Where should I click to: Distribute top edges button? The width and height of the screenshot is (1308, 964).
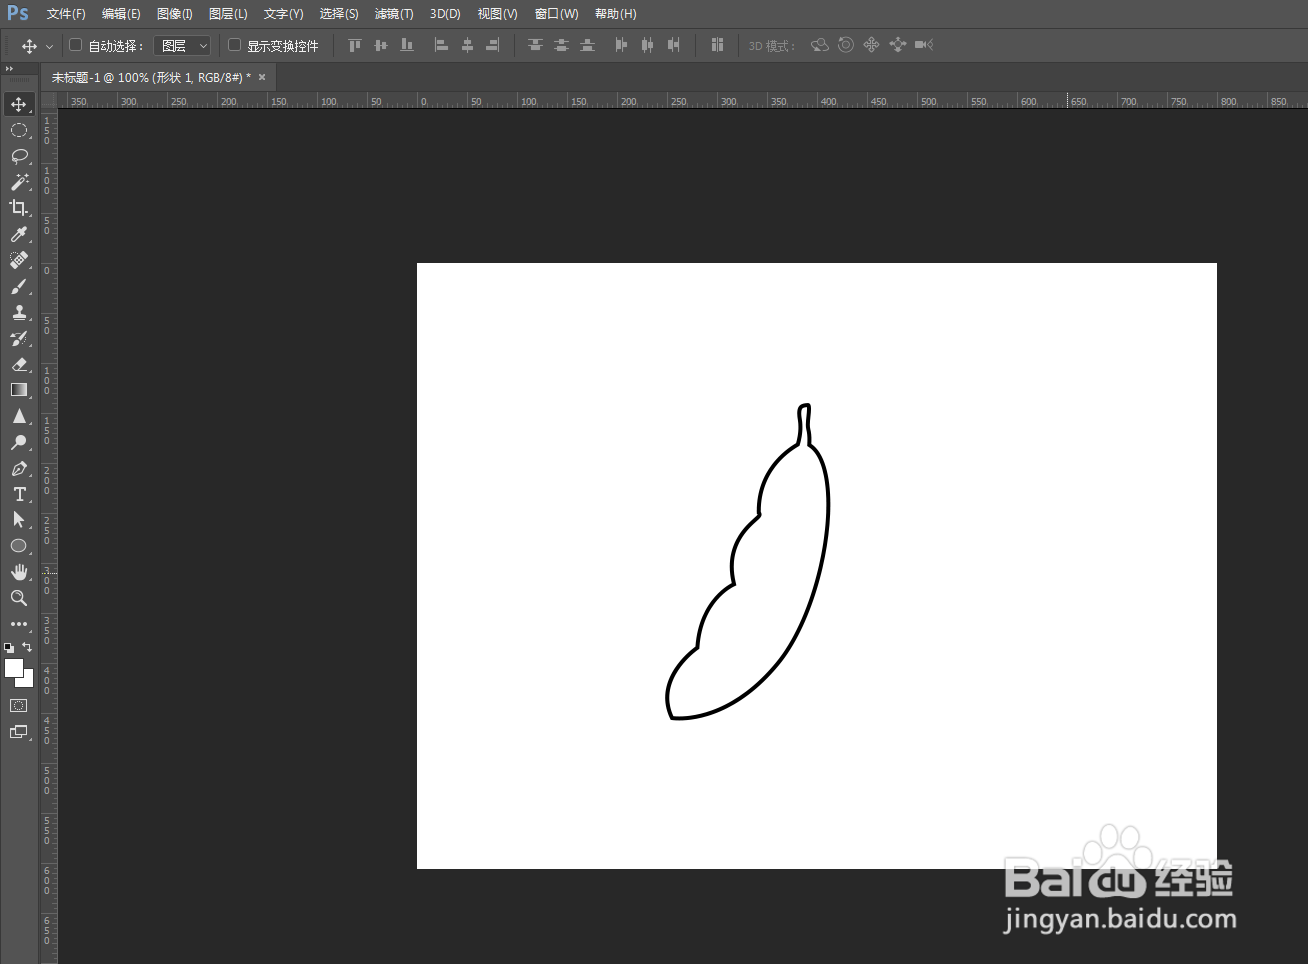[535, 45]
